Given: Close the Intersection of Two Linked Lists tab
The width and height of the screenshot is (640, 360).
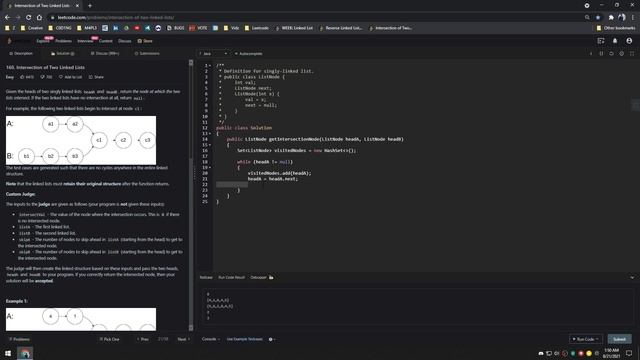Looking at the screenshot, I should (x=77, y=6).
